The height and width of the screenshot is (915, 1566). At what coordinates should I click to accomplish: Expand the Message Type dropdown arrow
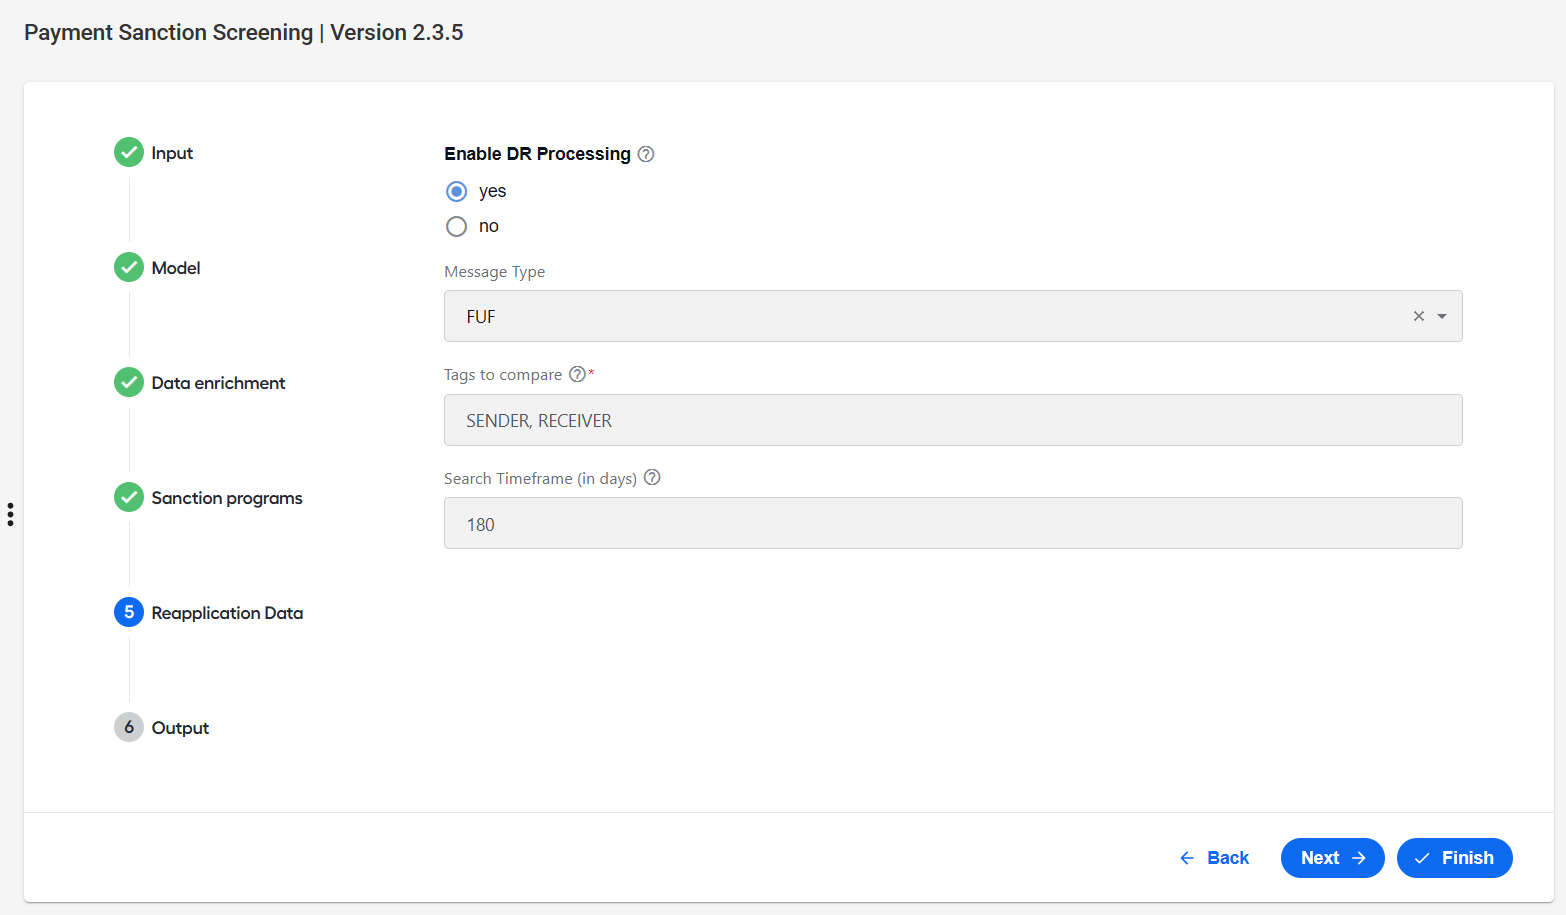tap(1442, 316)
